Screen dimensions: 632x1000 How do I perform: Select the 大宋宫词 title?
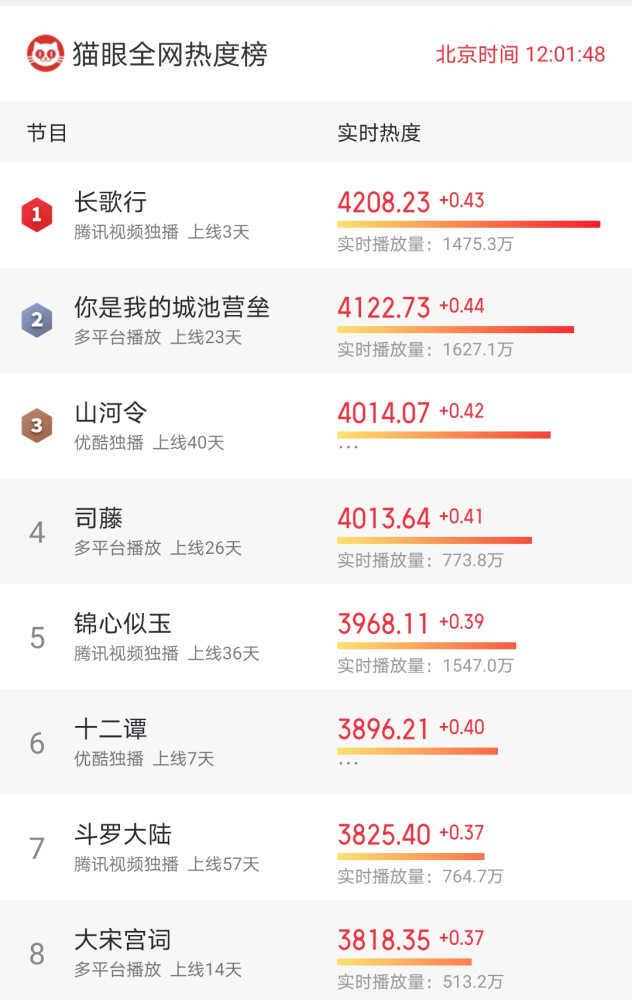[x=122, y=939]
